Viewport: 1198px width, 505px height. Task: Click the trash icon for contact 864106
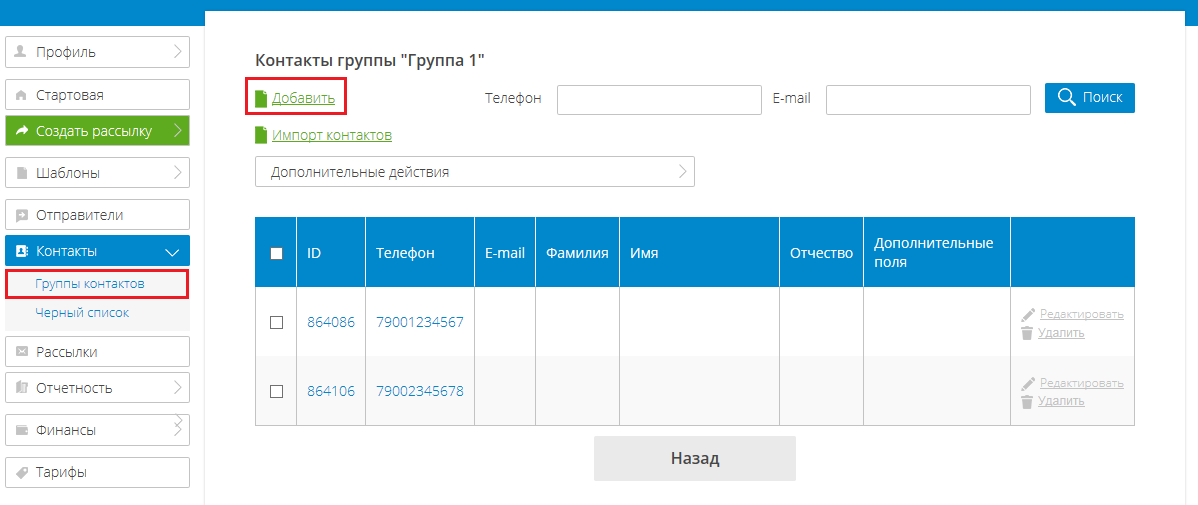coord(1027,402)
